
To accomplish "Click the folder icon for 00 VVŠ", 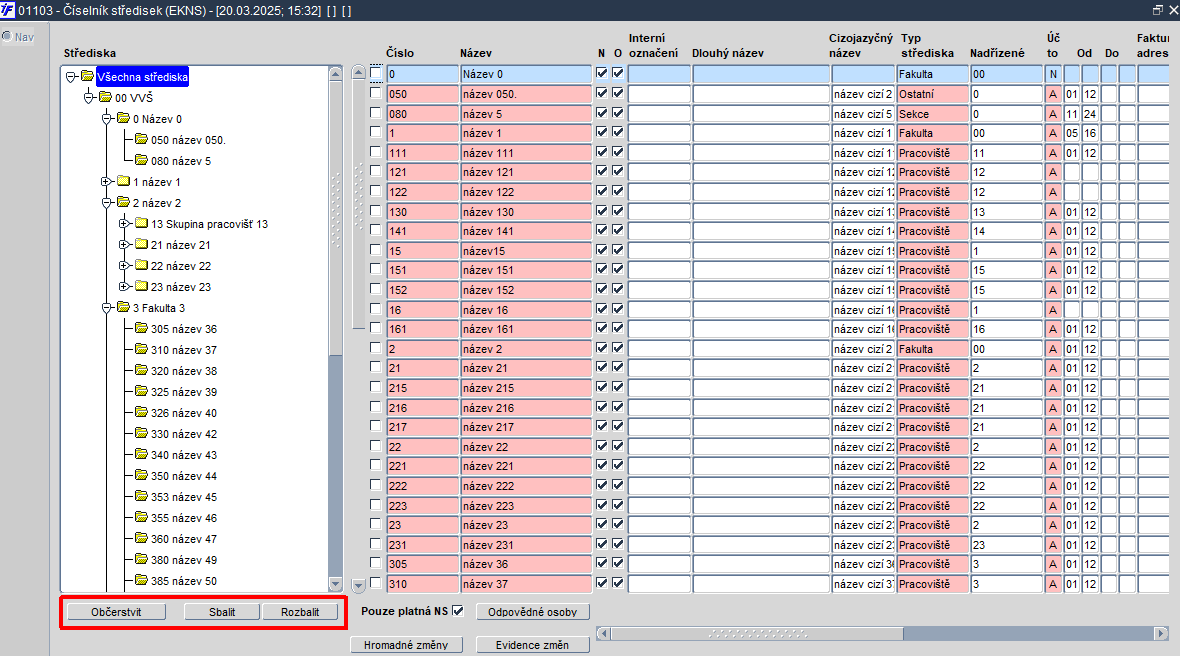I will 105,98.
